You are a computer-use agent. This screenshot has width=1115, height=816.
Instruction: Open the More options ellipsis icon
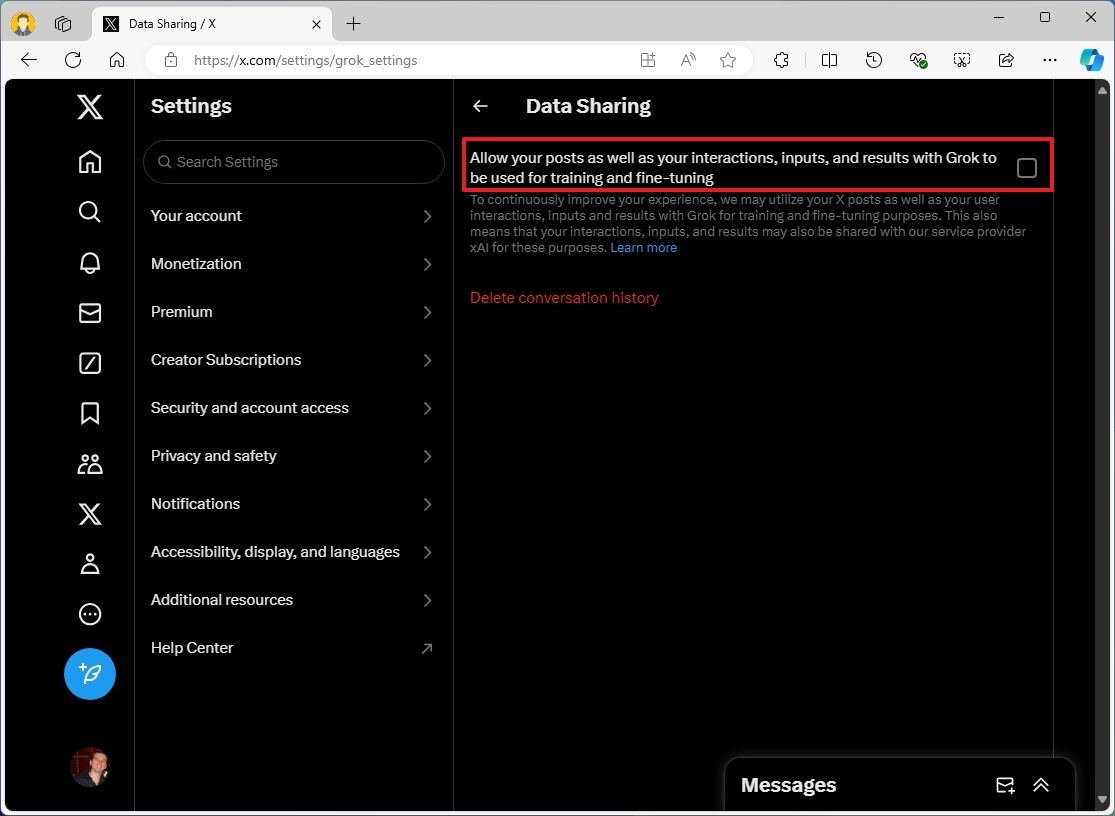coord(90,614)
